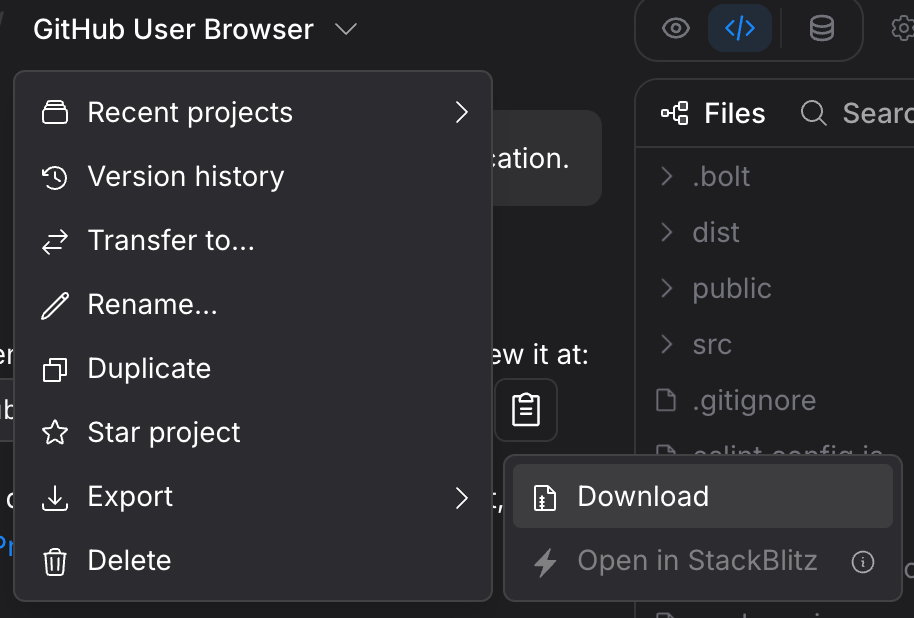This screenshot has height=618, width=914.
Task: Click the Duplicate copy icon
Action: tap(55, 370)
